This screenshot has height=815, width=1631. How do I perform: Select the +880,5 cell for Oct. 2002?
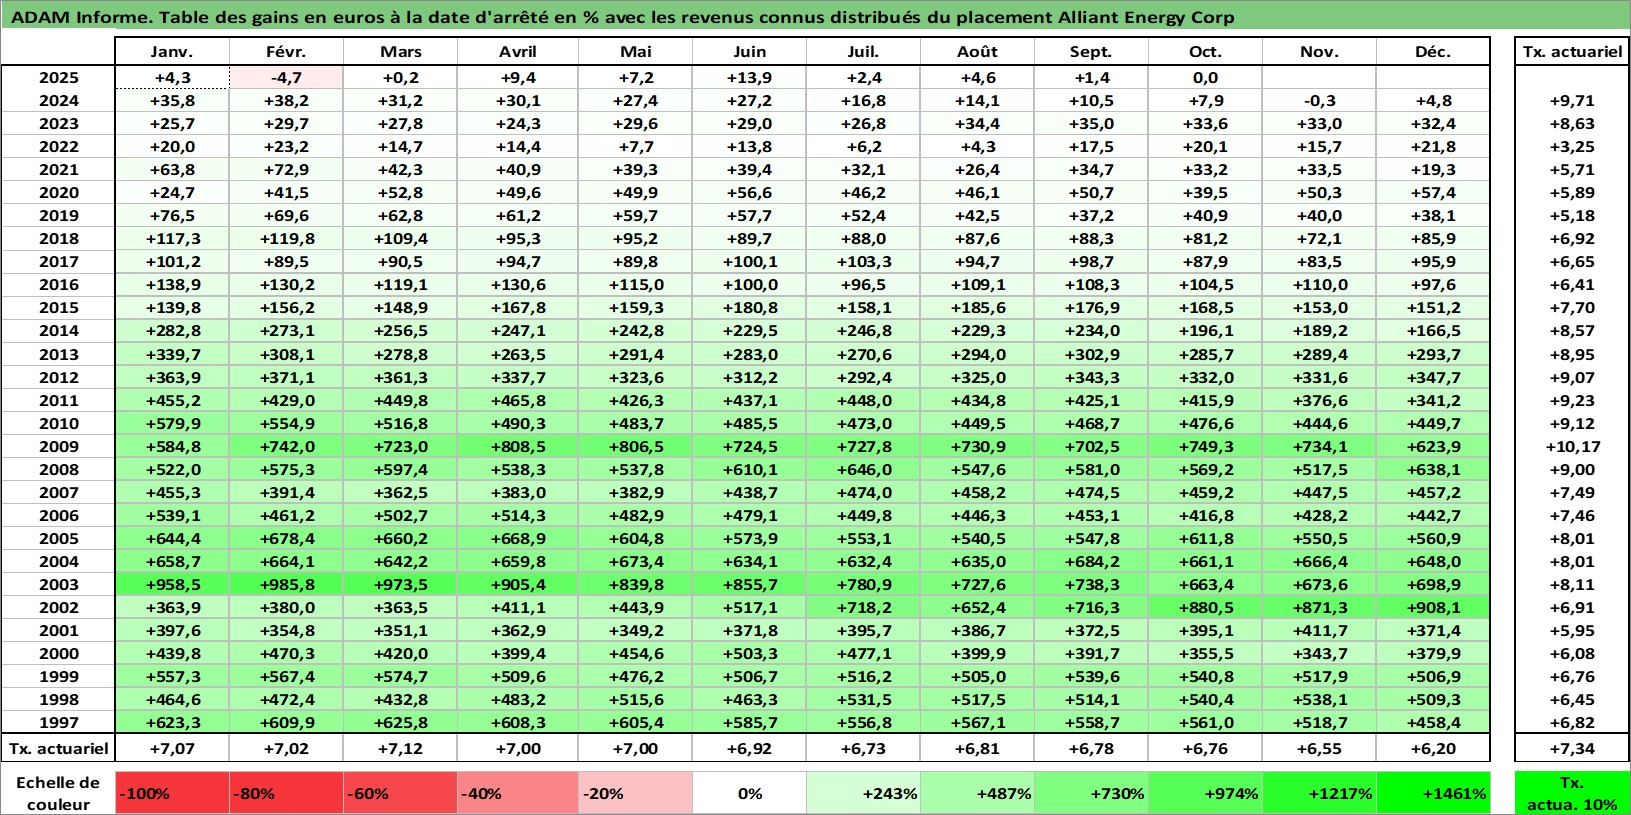[1206, 608]
